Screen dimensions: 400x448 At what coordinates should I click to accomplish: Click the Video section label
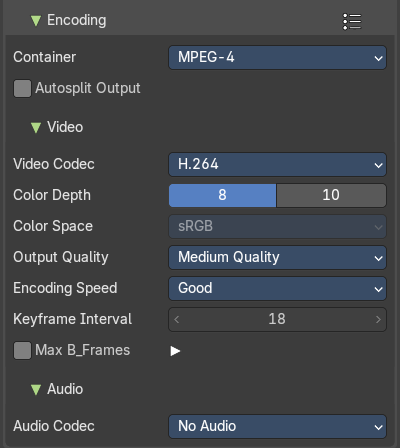pos(65,127)
